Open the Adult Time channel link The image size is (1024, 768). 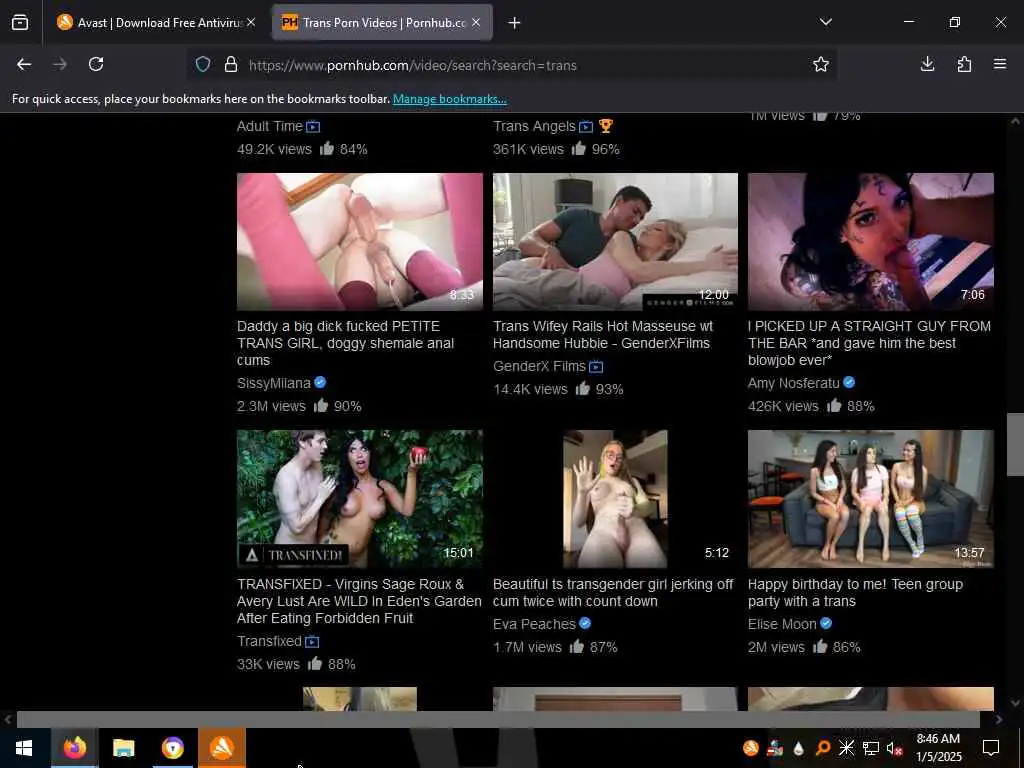[x=270, y=126]
